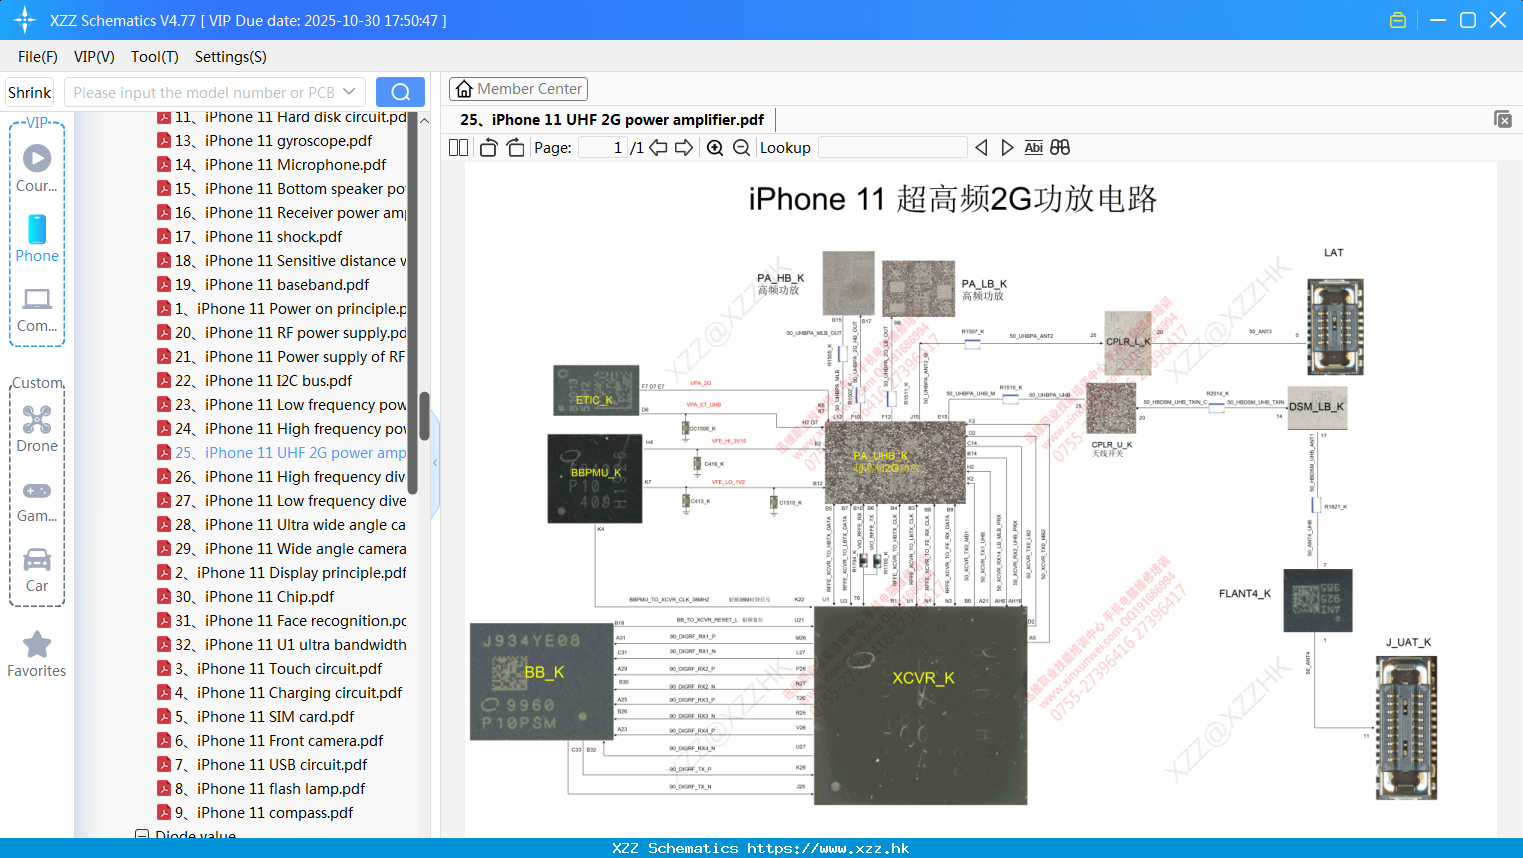Click the model number search input
Image resolution: width=1523 pixels, height=858 pixels.
click(x=203, y=92)
